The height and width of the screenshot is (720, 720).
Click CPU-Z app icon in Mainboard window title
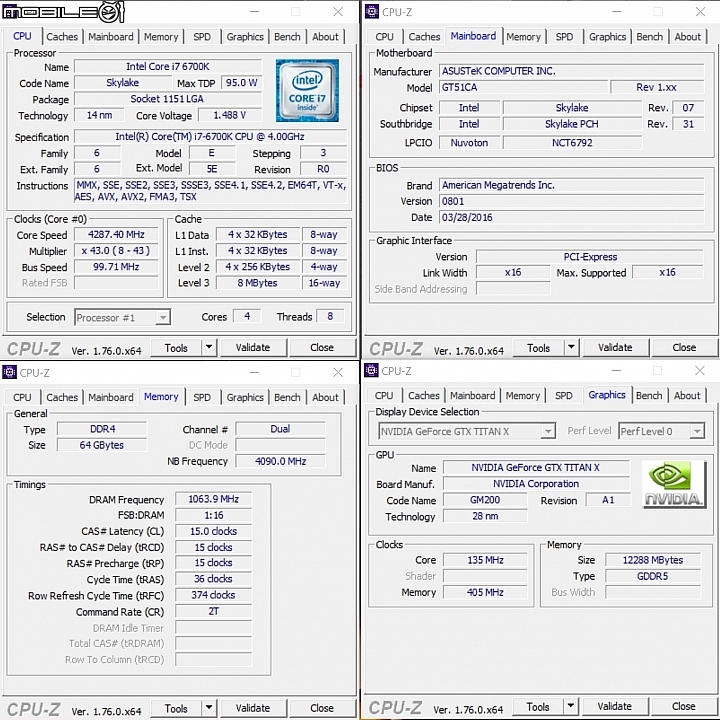(x=371, y=11)
